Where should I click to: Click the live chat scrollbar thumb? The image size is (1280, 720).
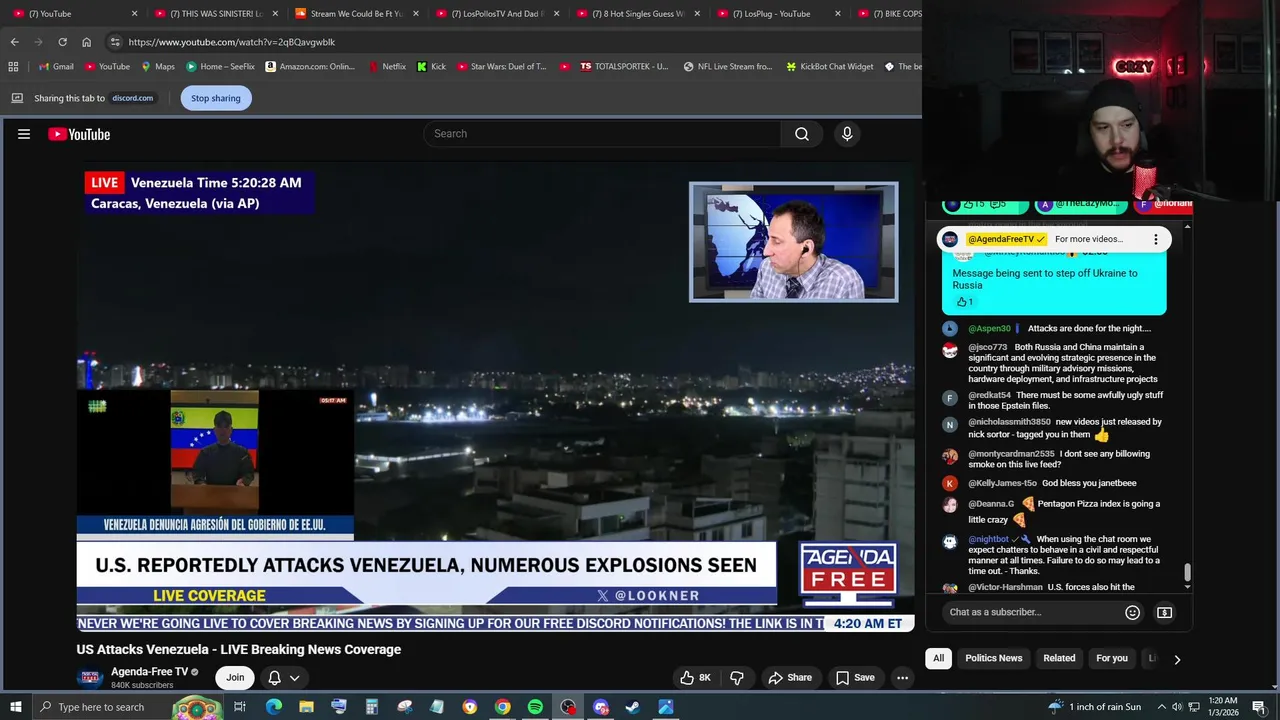tap(1187, 573)
